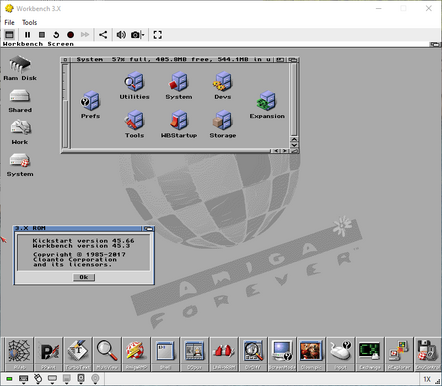442x386 pixels.
Task: Launch RExplorer from the dock
Action: coord(399,354)
